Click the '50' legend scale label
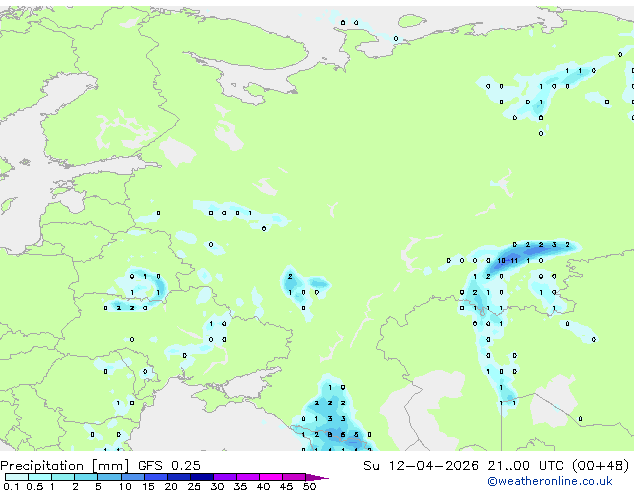Viewport: 634px width, 490px height. pos(309,486)
